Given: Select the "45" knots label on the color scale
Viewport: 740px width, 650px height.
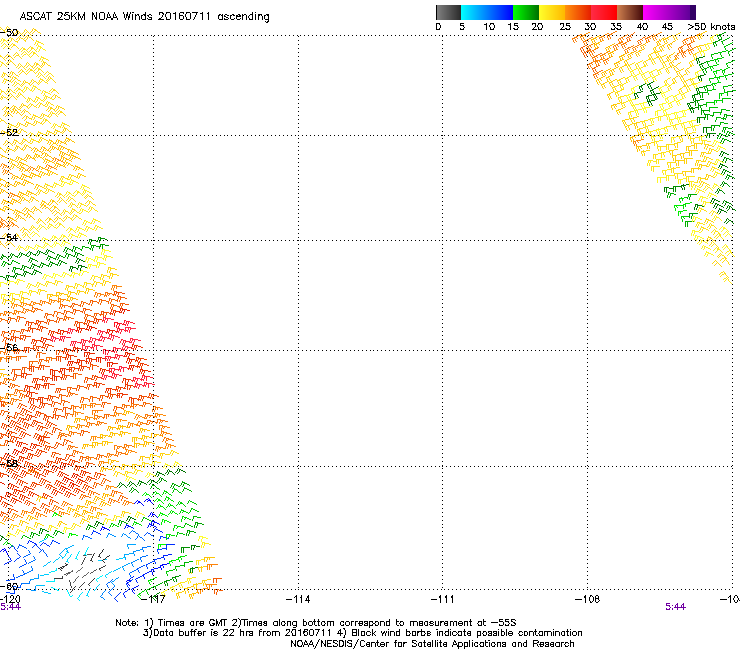Looking at the screenshot, I should coord(667,27).
